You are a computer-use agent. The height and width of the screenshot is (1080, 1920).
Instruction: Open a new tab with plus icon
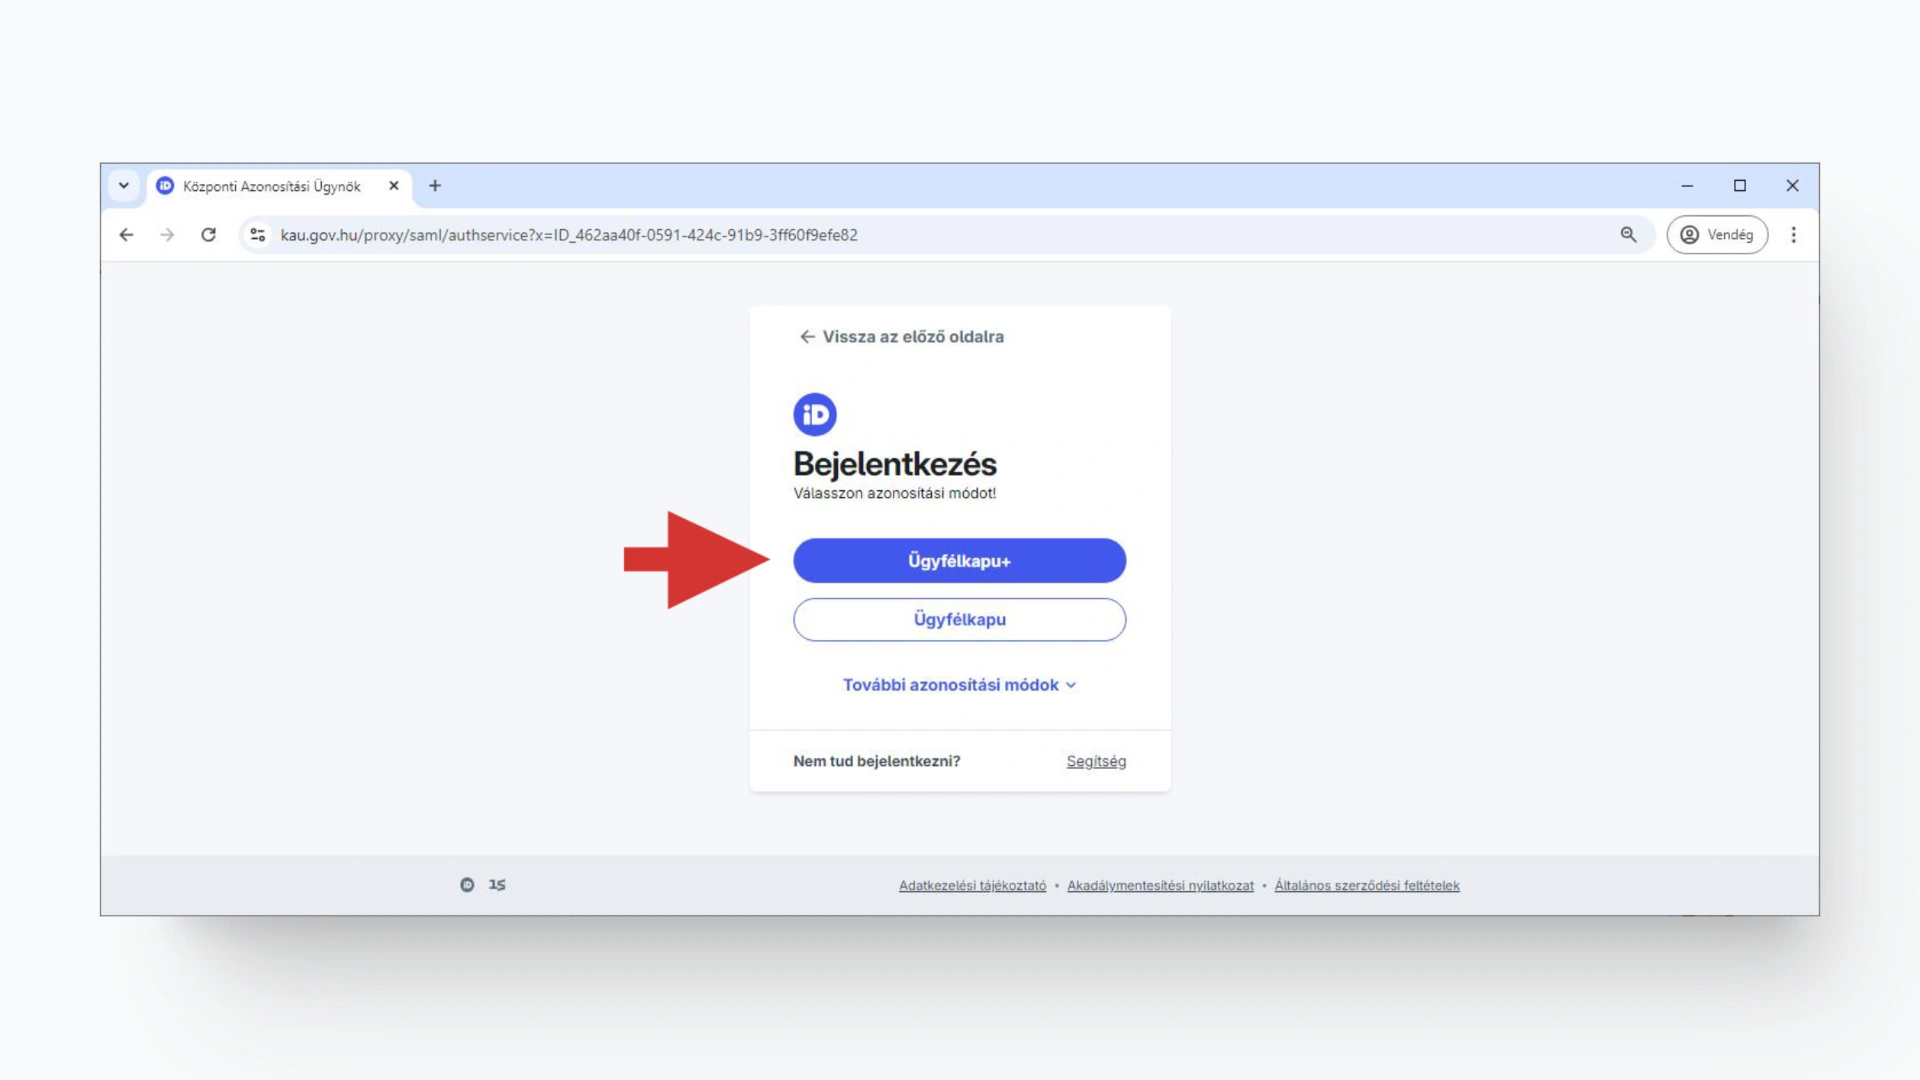(x=435, y=186)
